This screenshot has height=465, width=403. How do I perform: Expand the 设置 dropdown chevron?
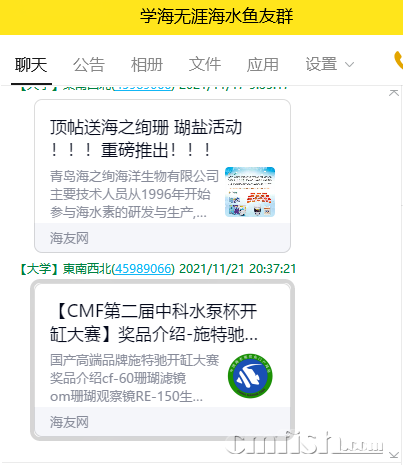(349, 64)
